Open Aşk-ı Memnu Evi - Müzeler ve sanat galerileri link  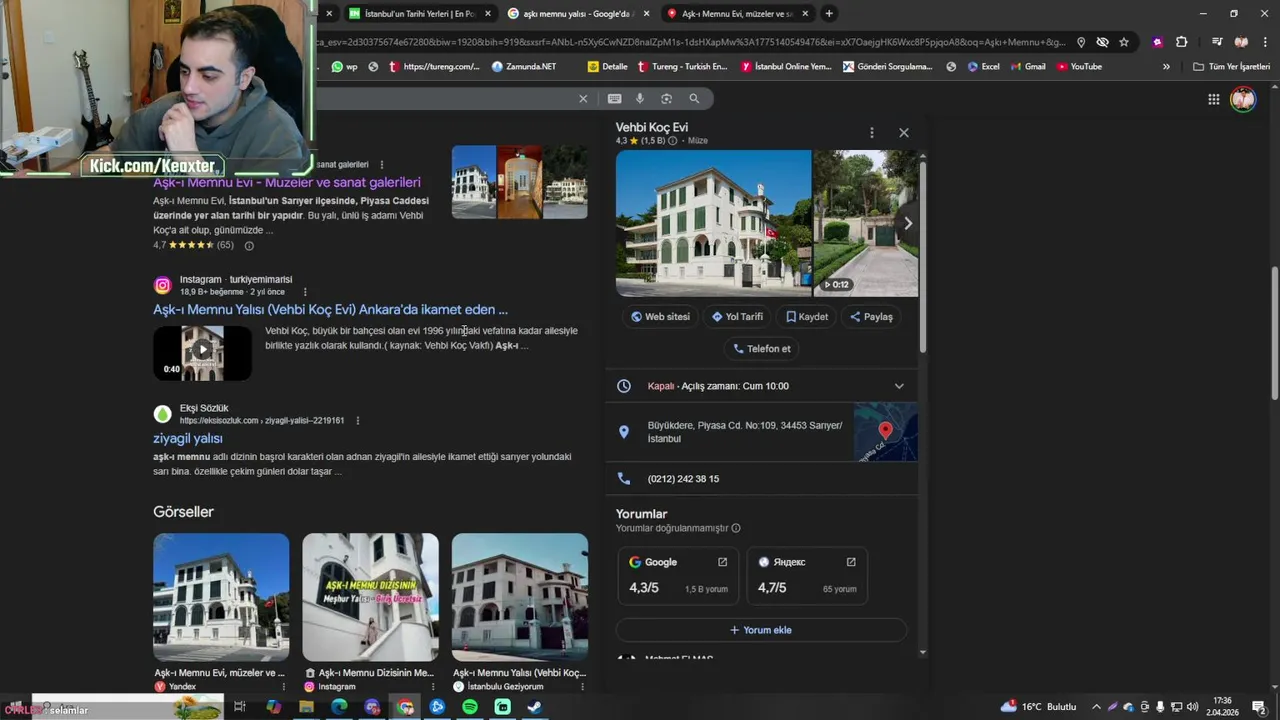point(286,182)
